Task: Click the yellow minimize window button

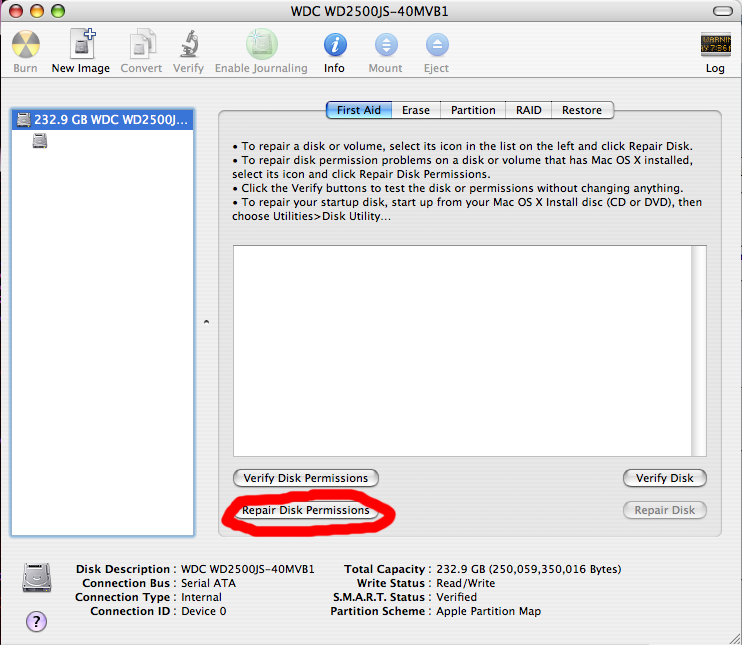Action: 37,11
